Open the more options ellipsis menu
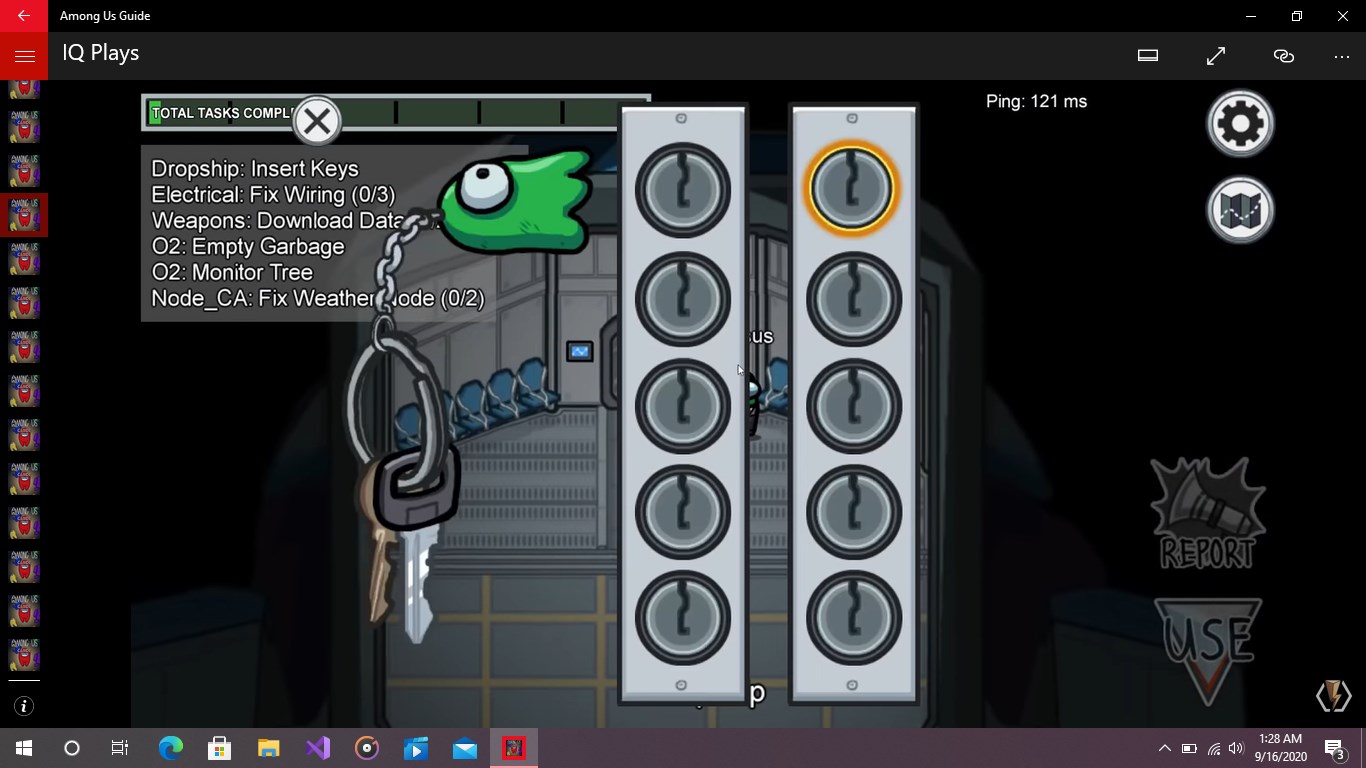Image resolution: width=1366 pixels, height=768 pixels. (x=1342, y=56)
